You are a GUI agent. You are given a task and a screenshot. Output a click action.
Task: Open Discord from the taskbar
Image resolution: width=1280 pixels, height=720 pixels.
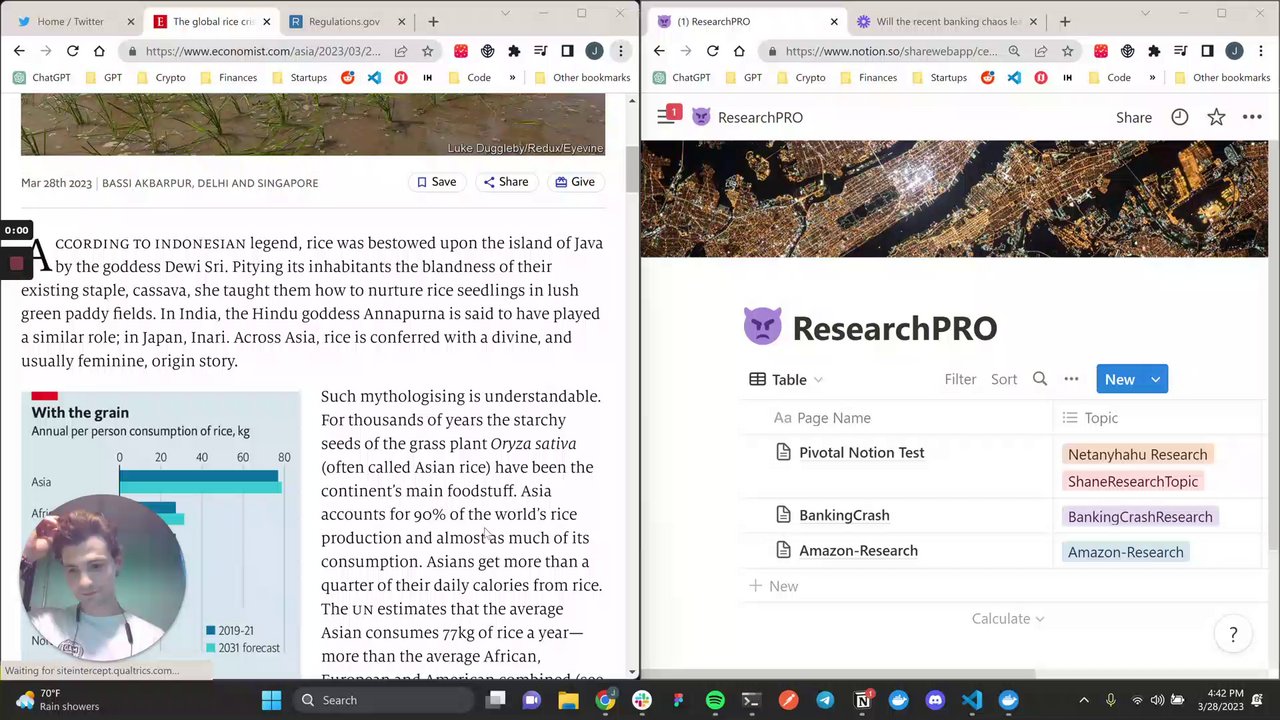pos(935,700)
